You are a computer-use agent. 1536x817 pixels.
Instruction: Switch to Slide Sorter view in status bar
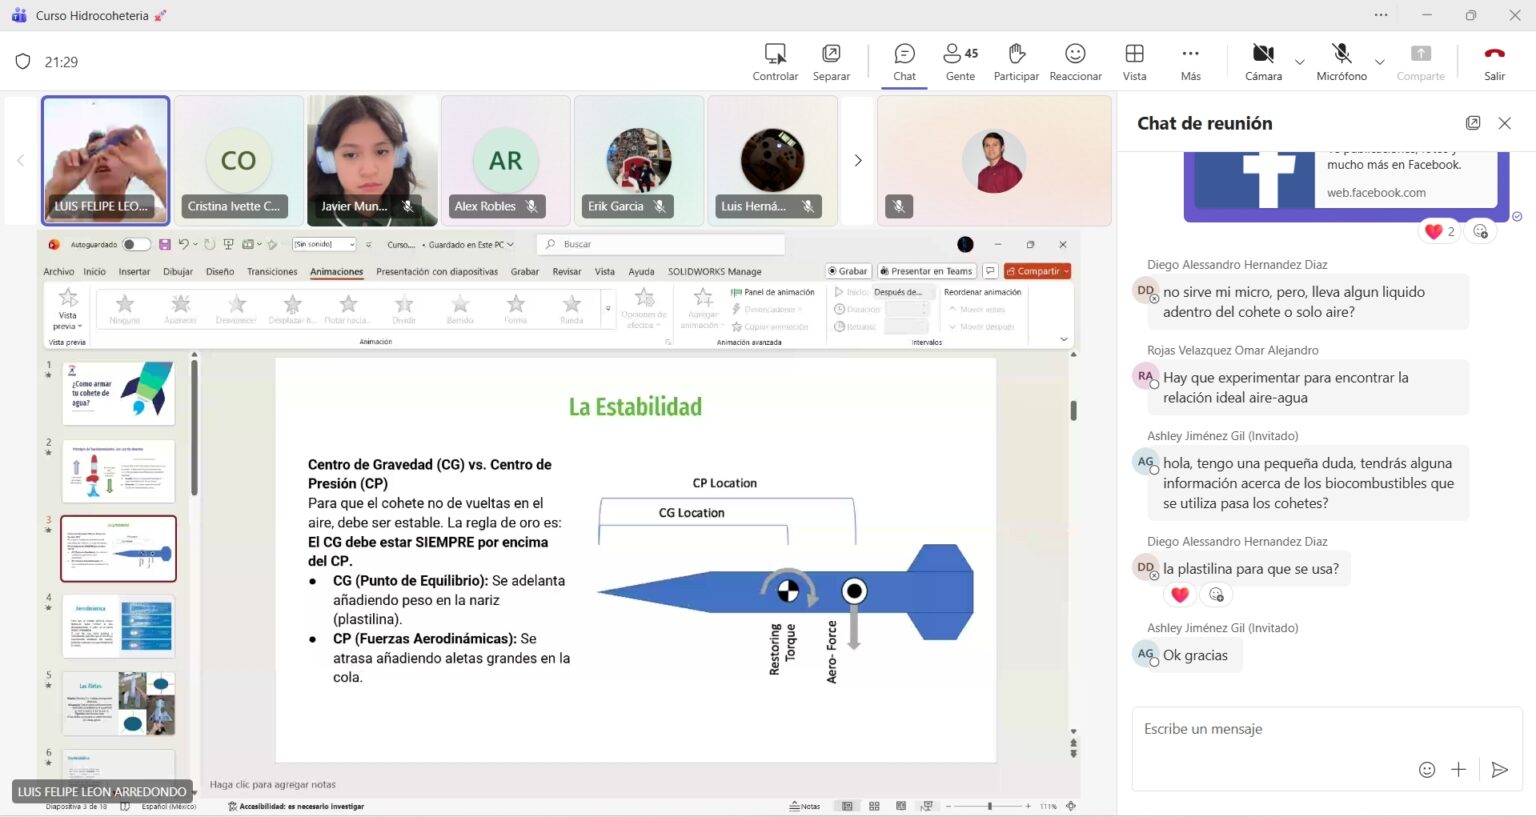[x=873, y=805]
